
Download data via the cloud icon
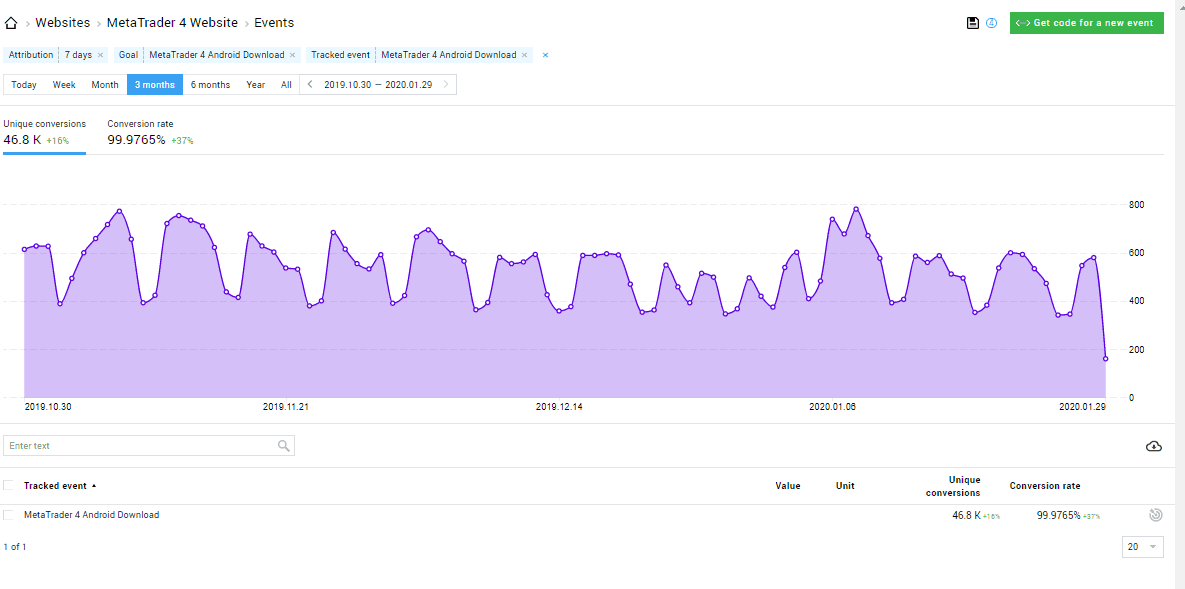click(1153, 446)
